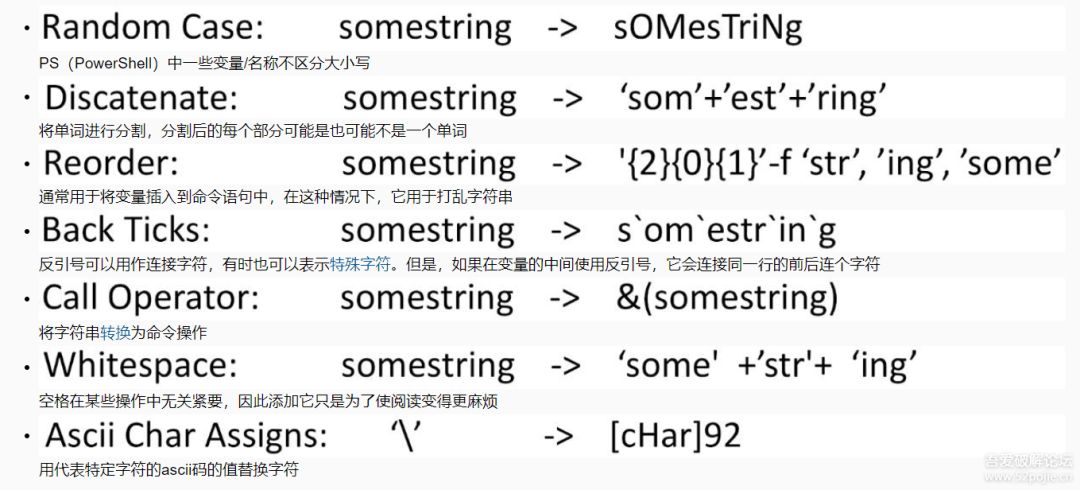Click the '\' backslash character sample
1080x490 pixels.
[407, 436]
